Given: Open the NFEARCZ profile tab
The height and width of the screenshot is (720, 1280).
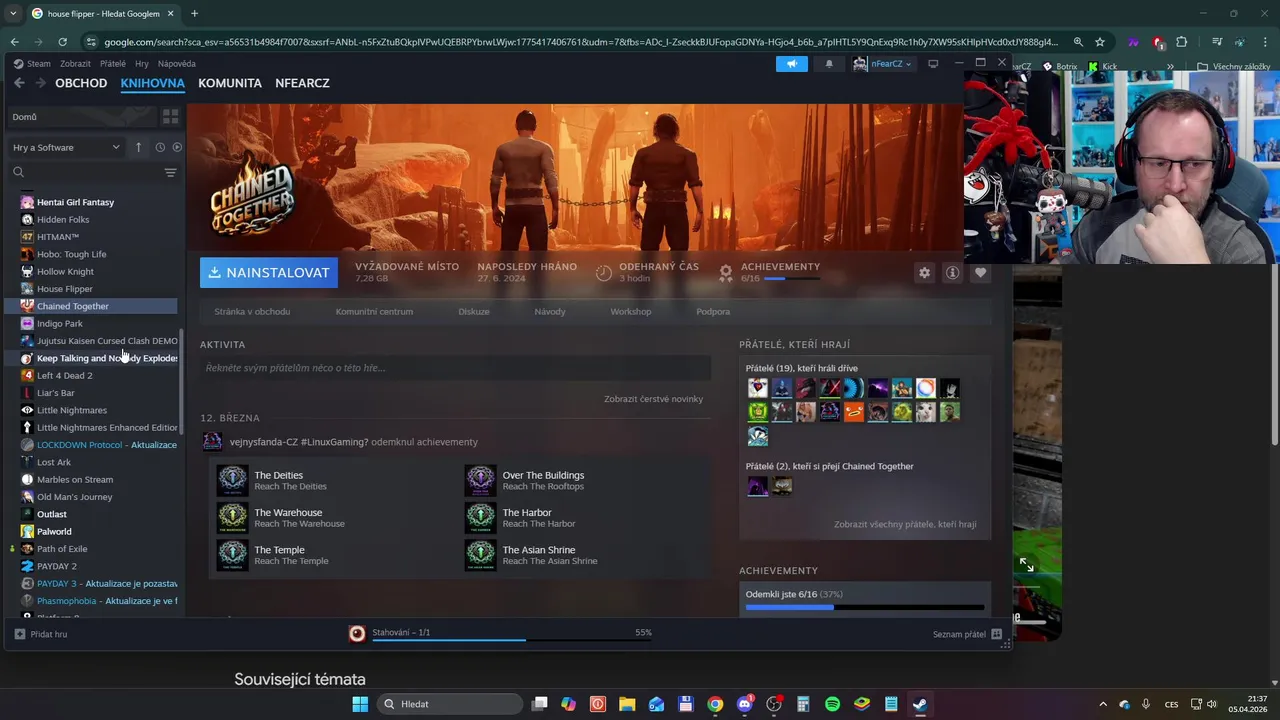Looking at the screenshot, I should [x=302, y=83].
